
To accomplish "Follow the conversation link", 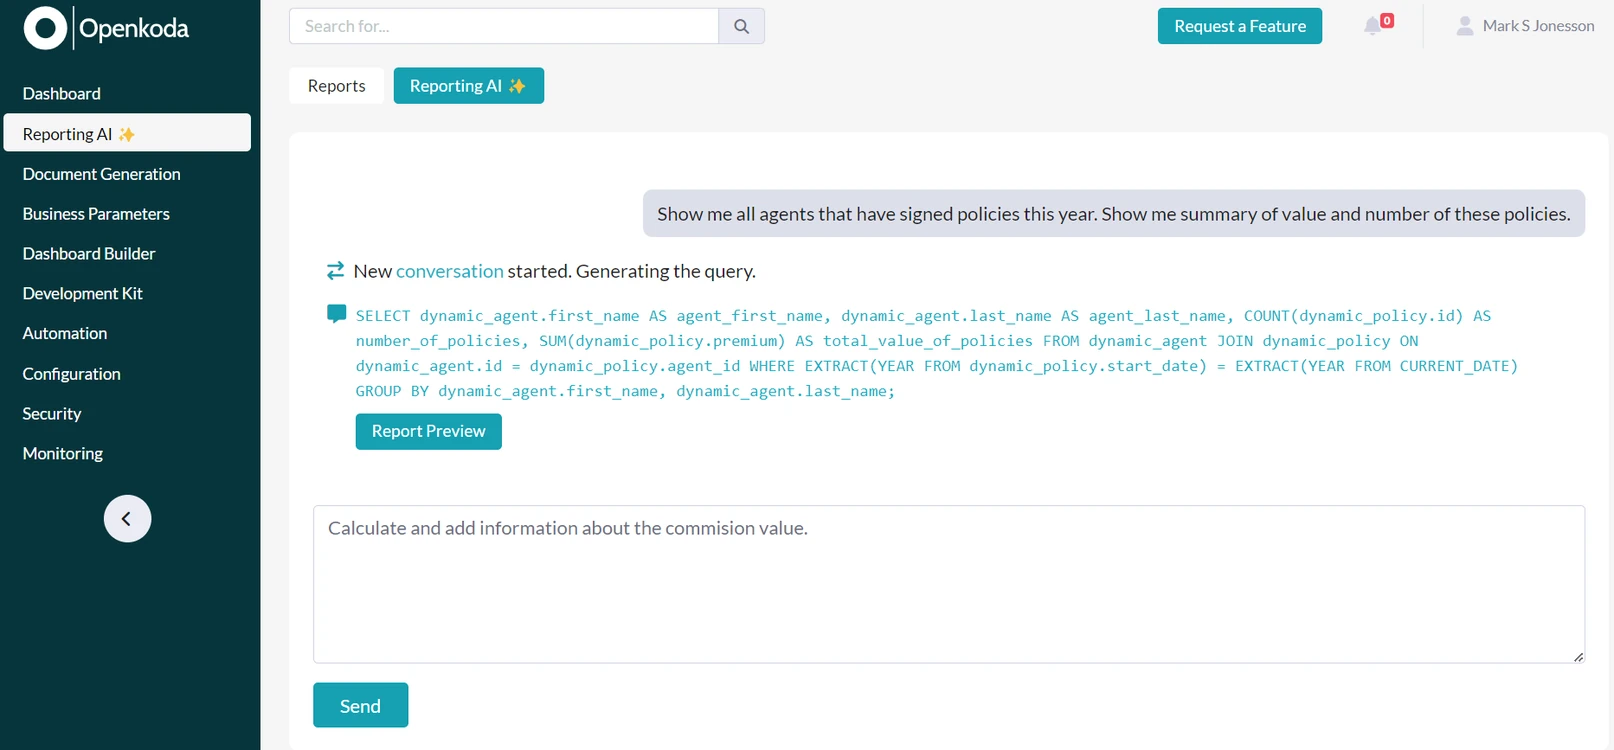I will point(450,271).
